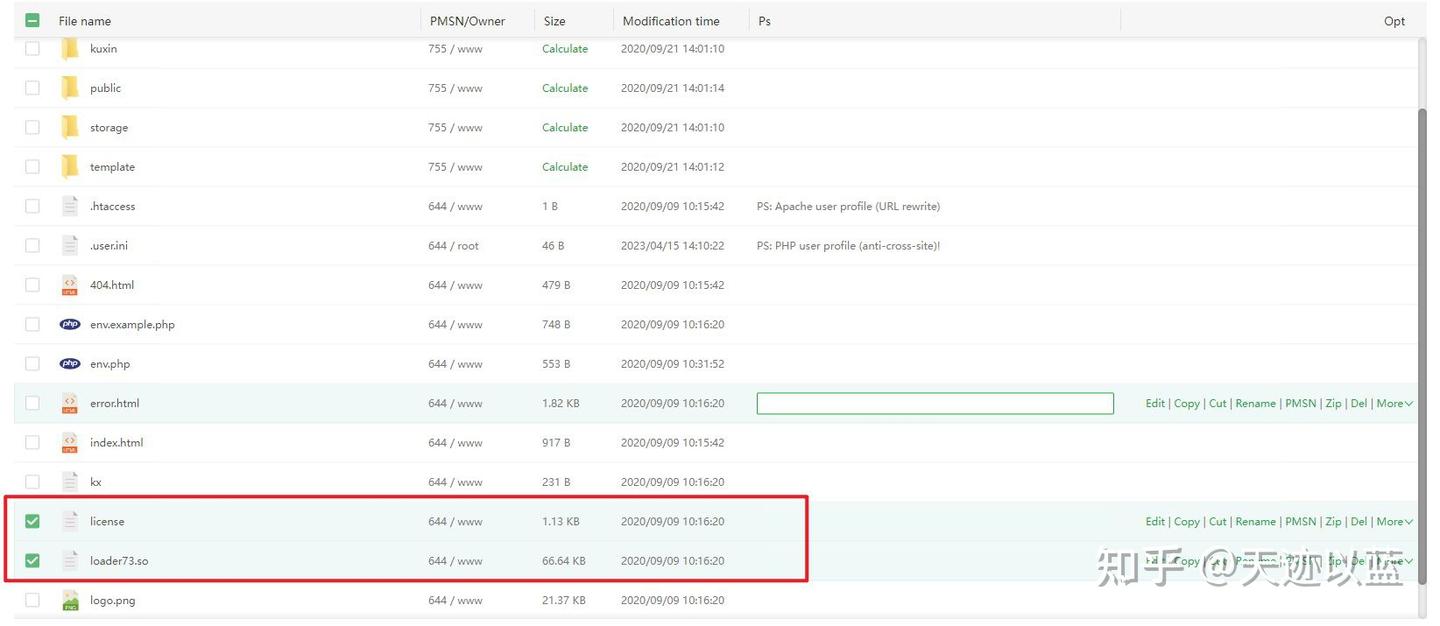Click Calculate for the public folder size

pyautogui.click(x=564, y=87)
